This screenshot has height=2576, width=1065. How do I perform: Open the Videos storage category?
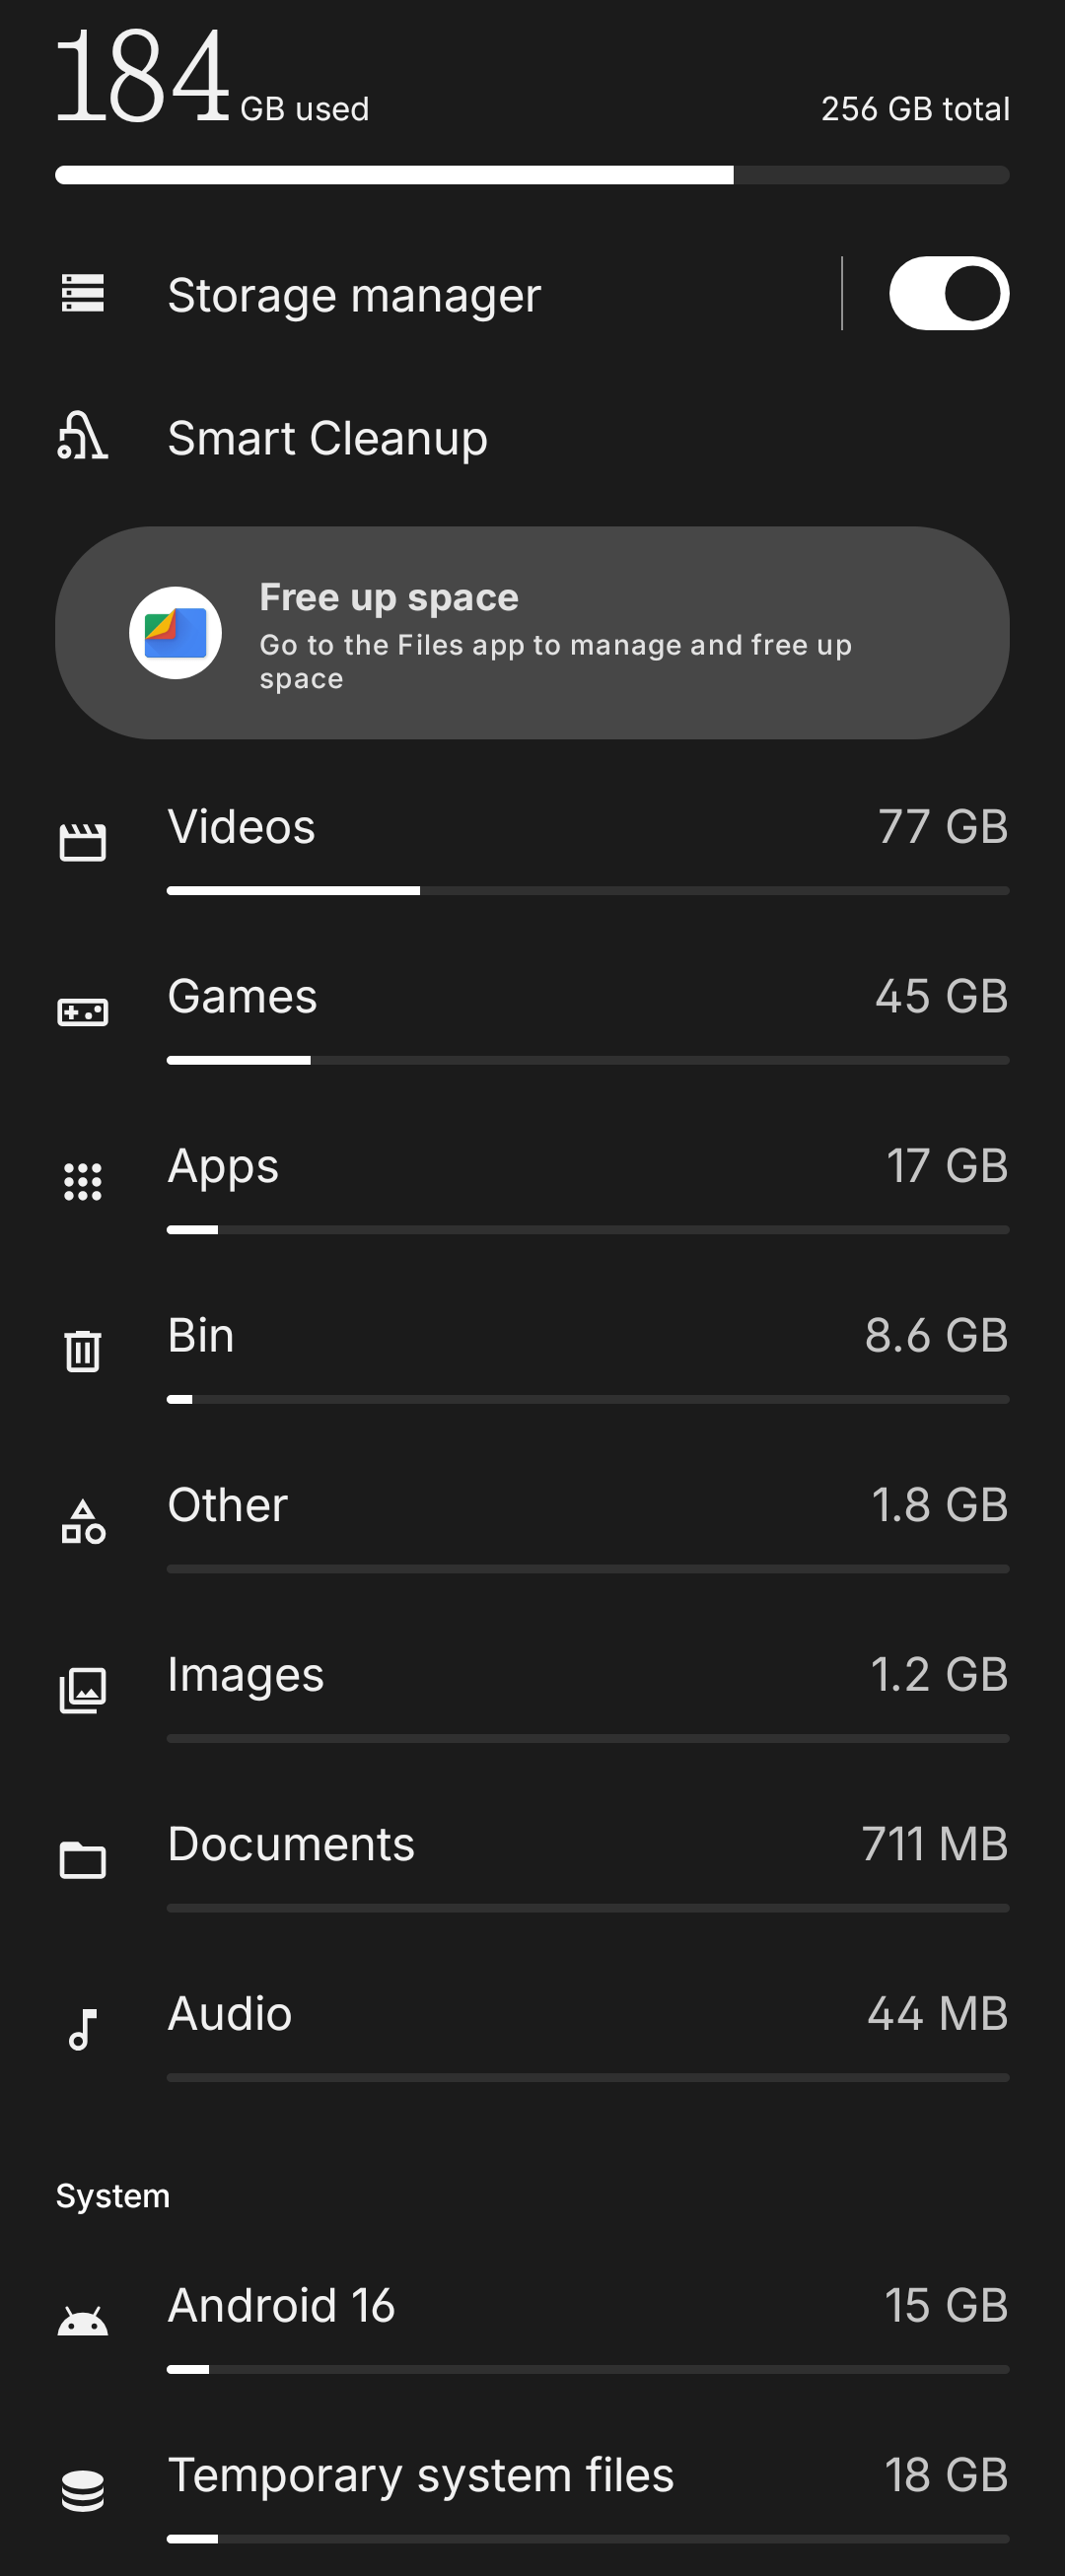pyautogui.click(x=241, y=827)
